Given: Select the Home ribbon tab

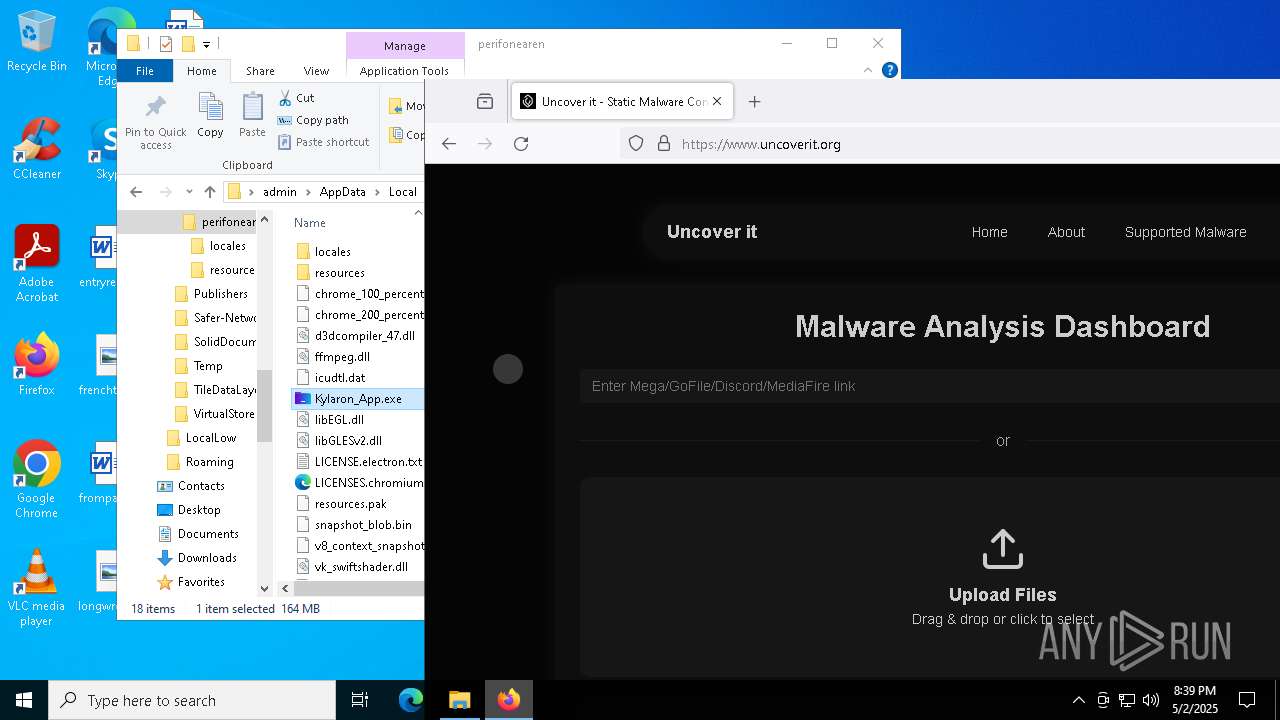Looking at the screenshot, I should (202, 71).
